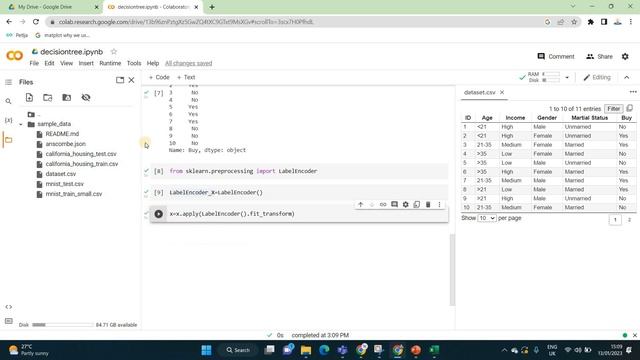This screenshot has width=640, height=360.
Task: Upload to session storage icon
Action: 29,98
